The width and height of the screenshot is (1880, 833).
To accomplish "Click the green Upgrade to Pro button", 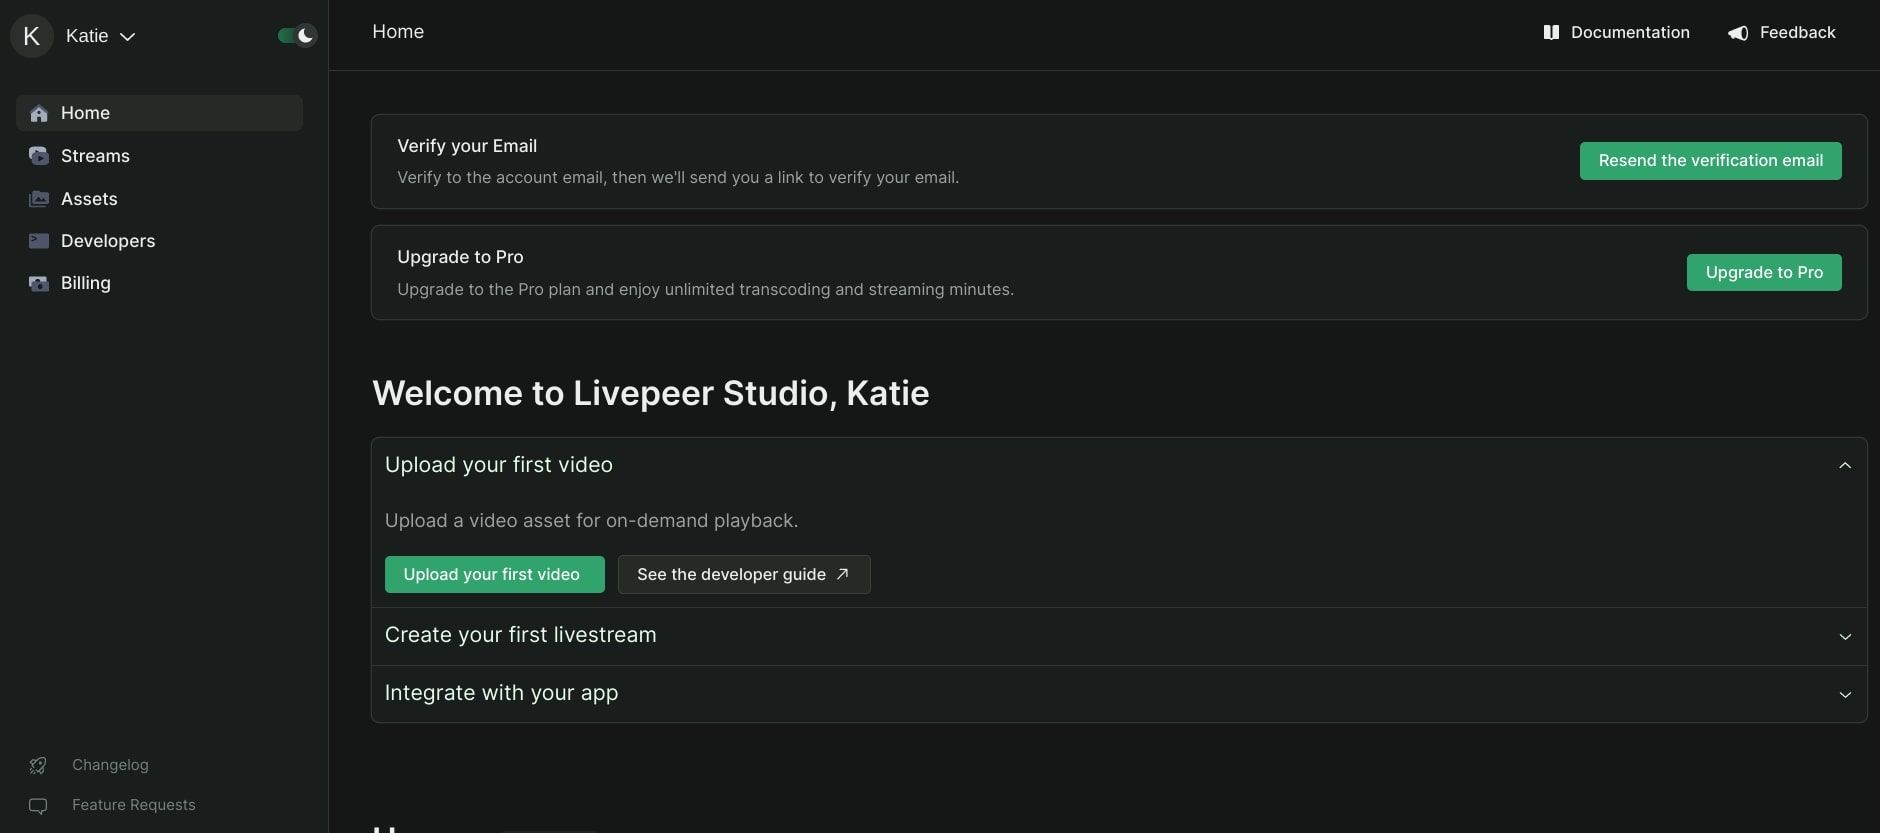I will coord(1763,273).
